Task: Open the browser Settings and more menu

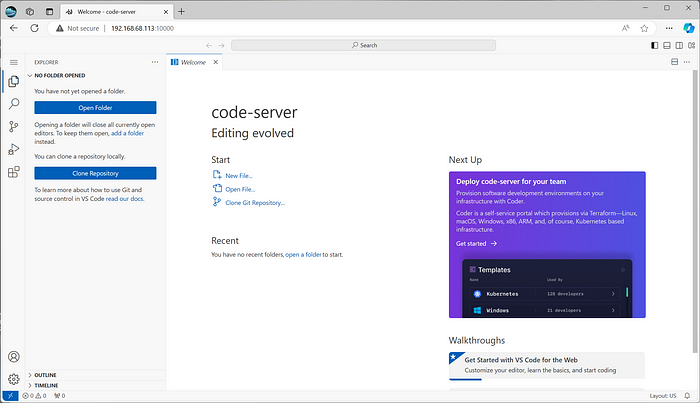Action: click(669, 28)
